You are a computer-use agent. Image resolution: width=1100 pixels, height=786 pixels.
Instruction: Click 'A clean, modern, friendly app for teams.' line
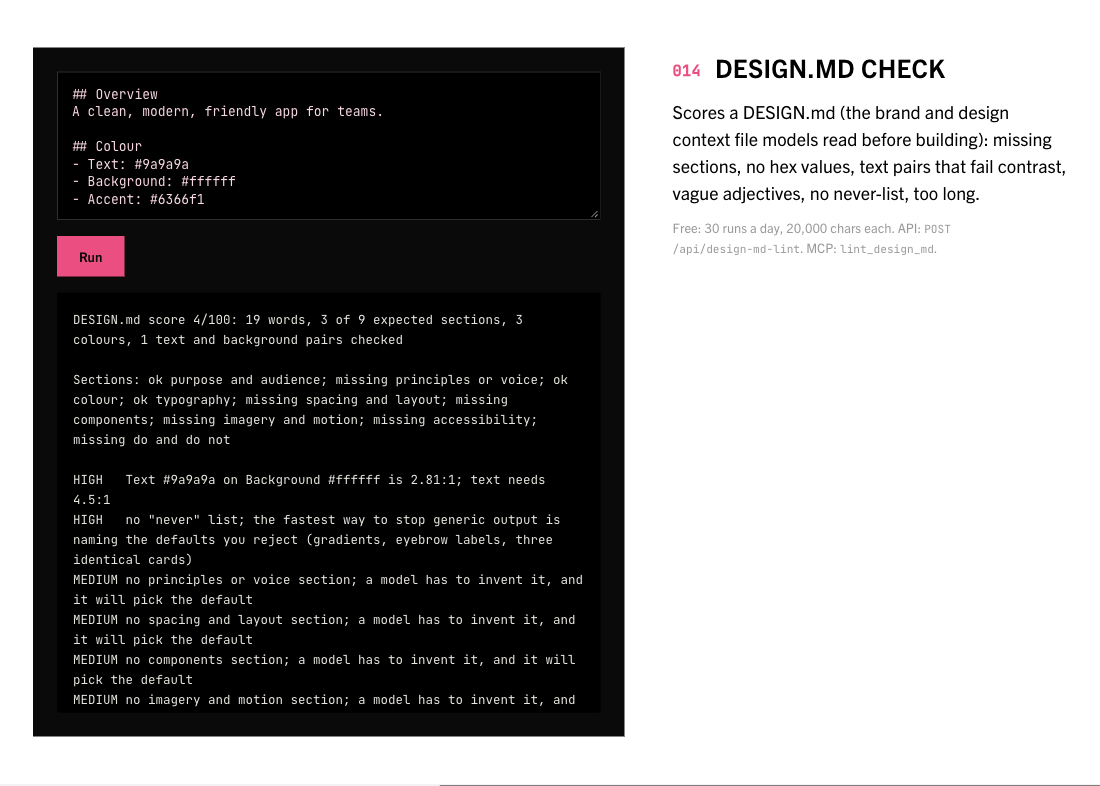tap(228, 112)
